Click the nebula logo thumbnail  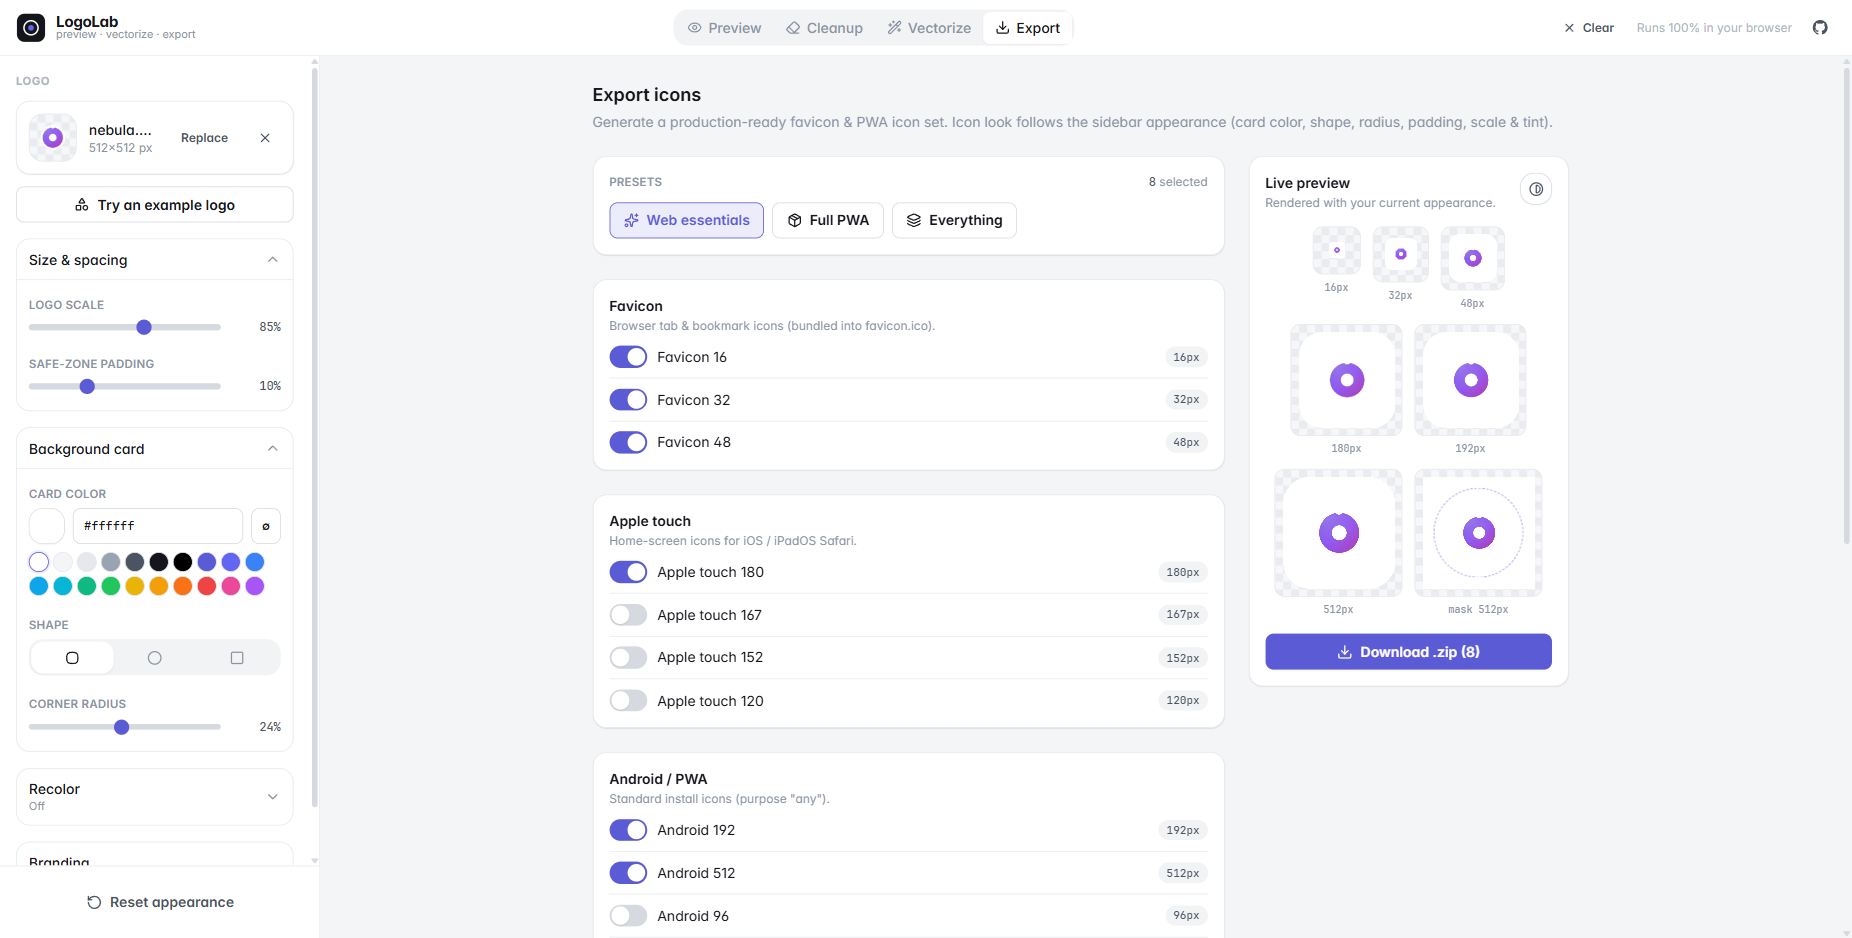[x=53, y=138]
